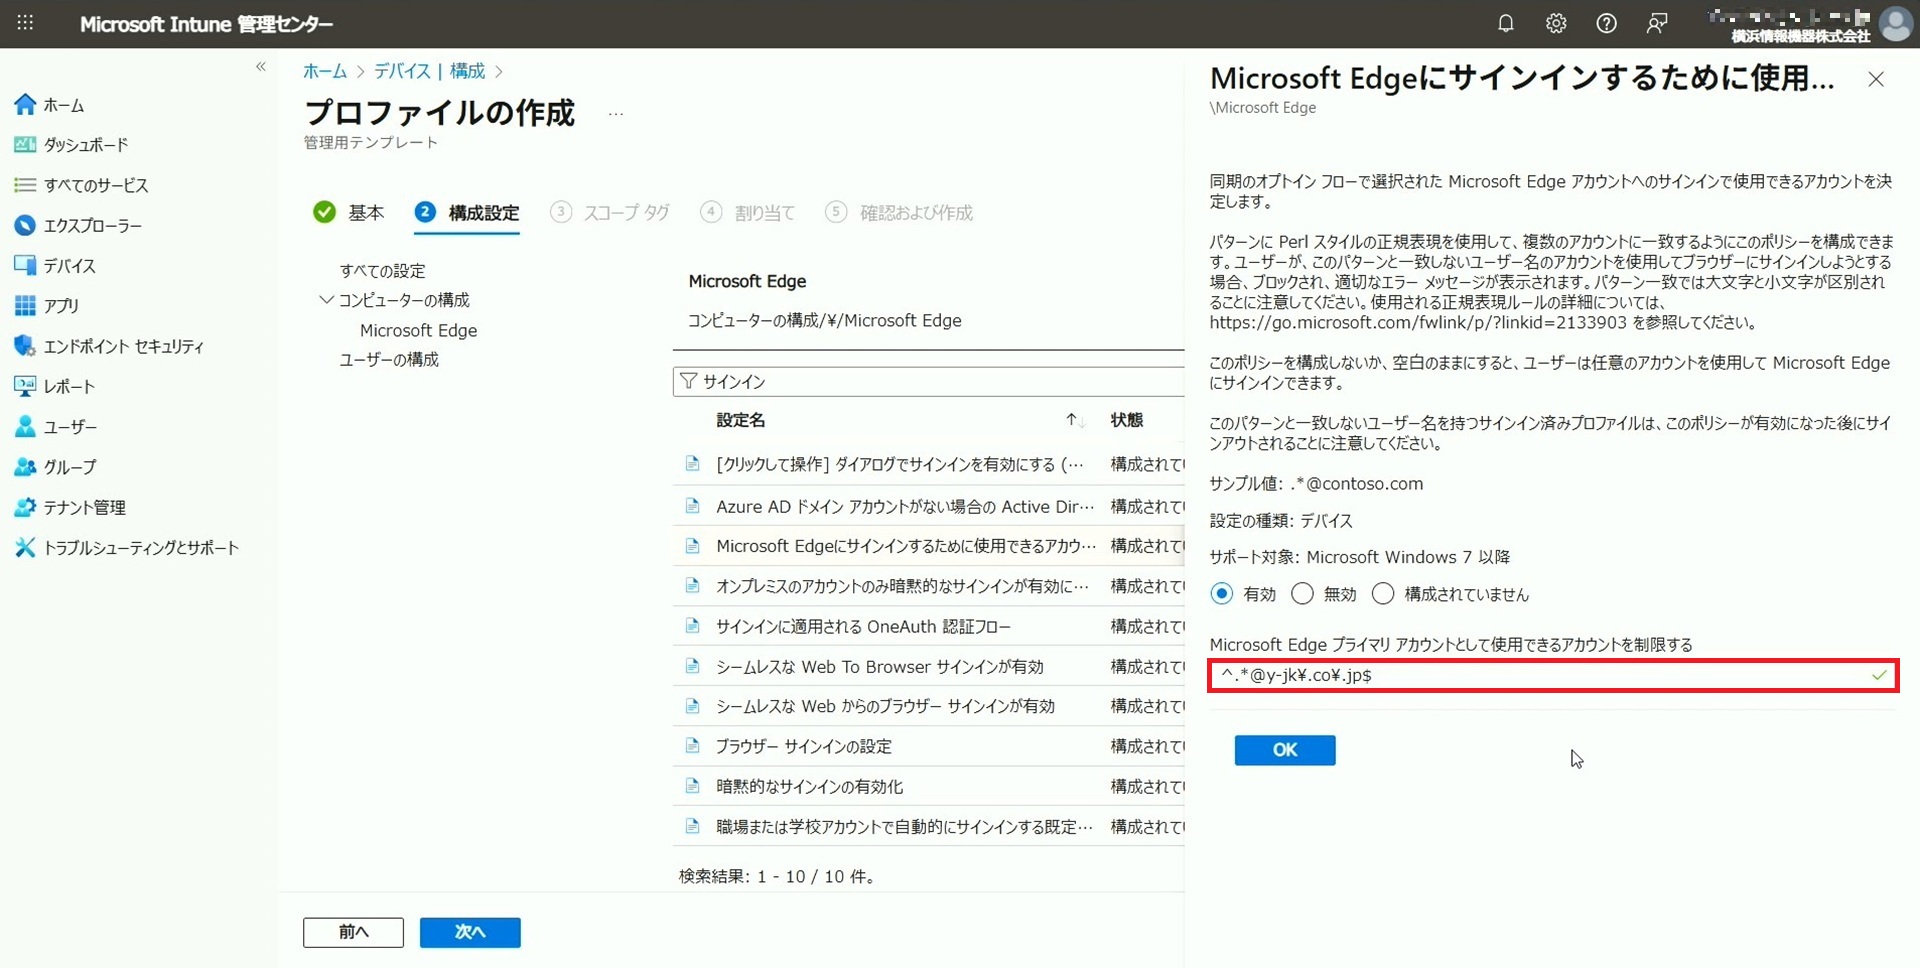Collapse the left navigation sidebar
Screen dimensions: 1920x968
[261, 67]
